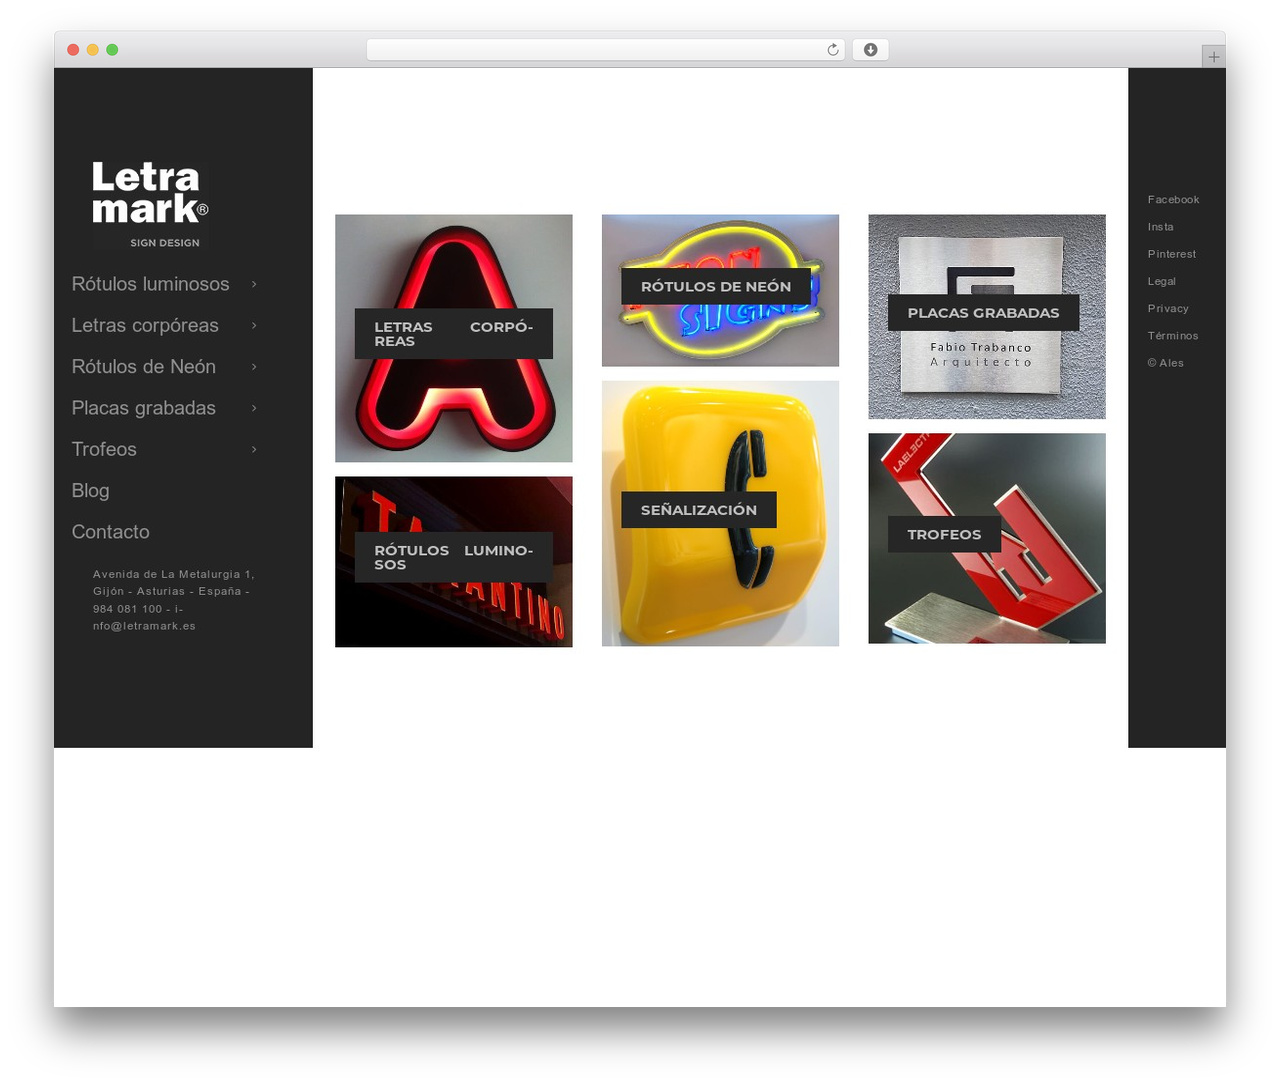Screen dimensions: 1280x1084
Task: Expand the Letras corpóreas submenu arrow
Action: (x=254, y=325)
